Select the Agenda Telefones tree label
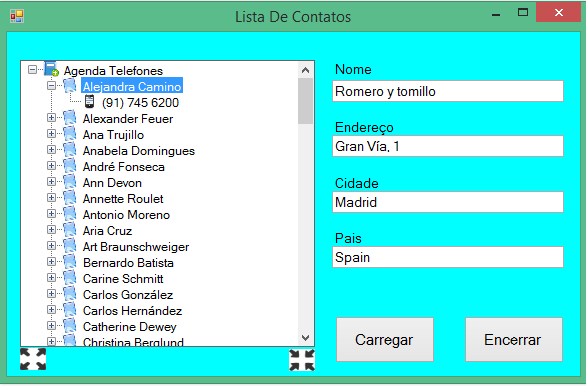Screen dimensions: 586x386 pyautogui.click(x=113, y=71)
